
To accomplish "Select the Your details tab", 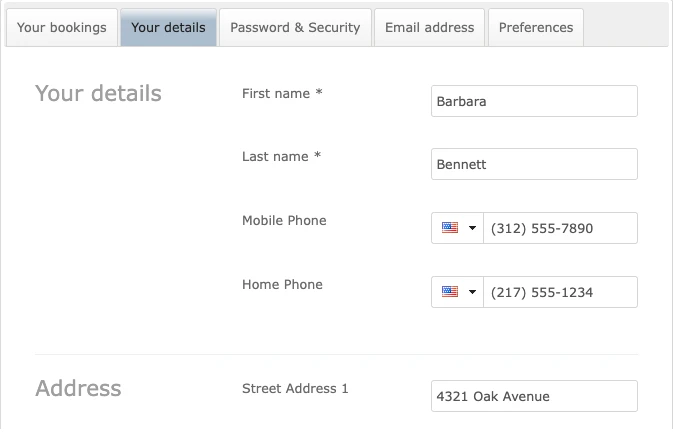I will pos(168,28).
